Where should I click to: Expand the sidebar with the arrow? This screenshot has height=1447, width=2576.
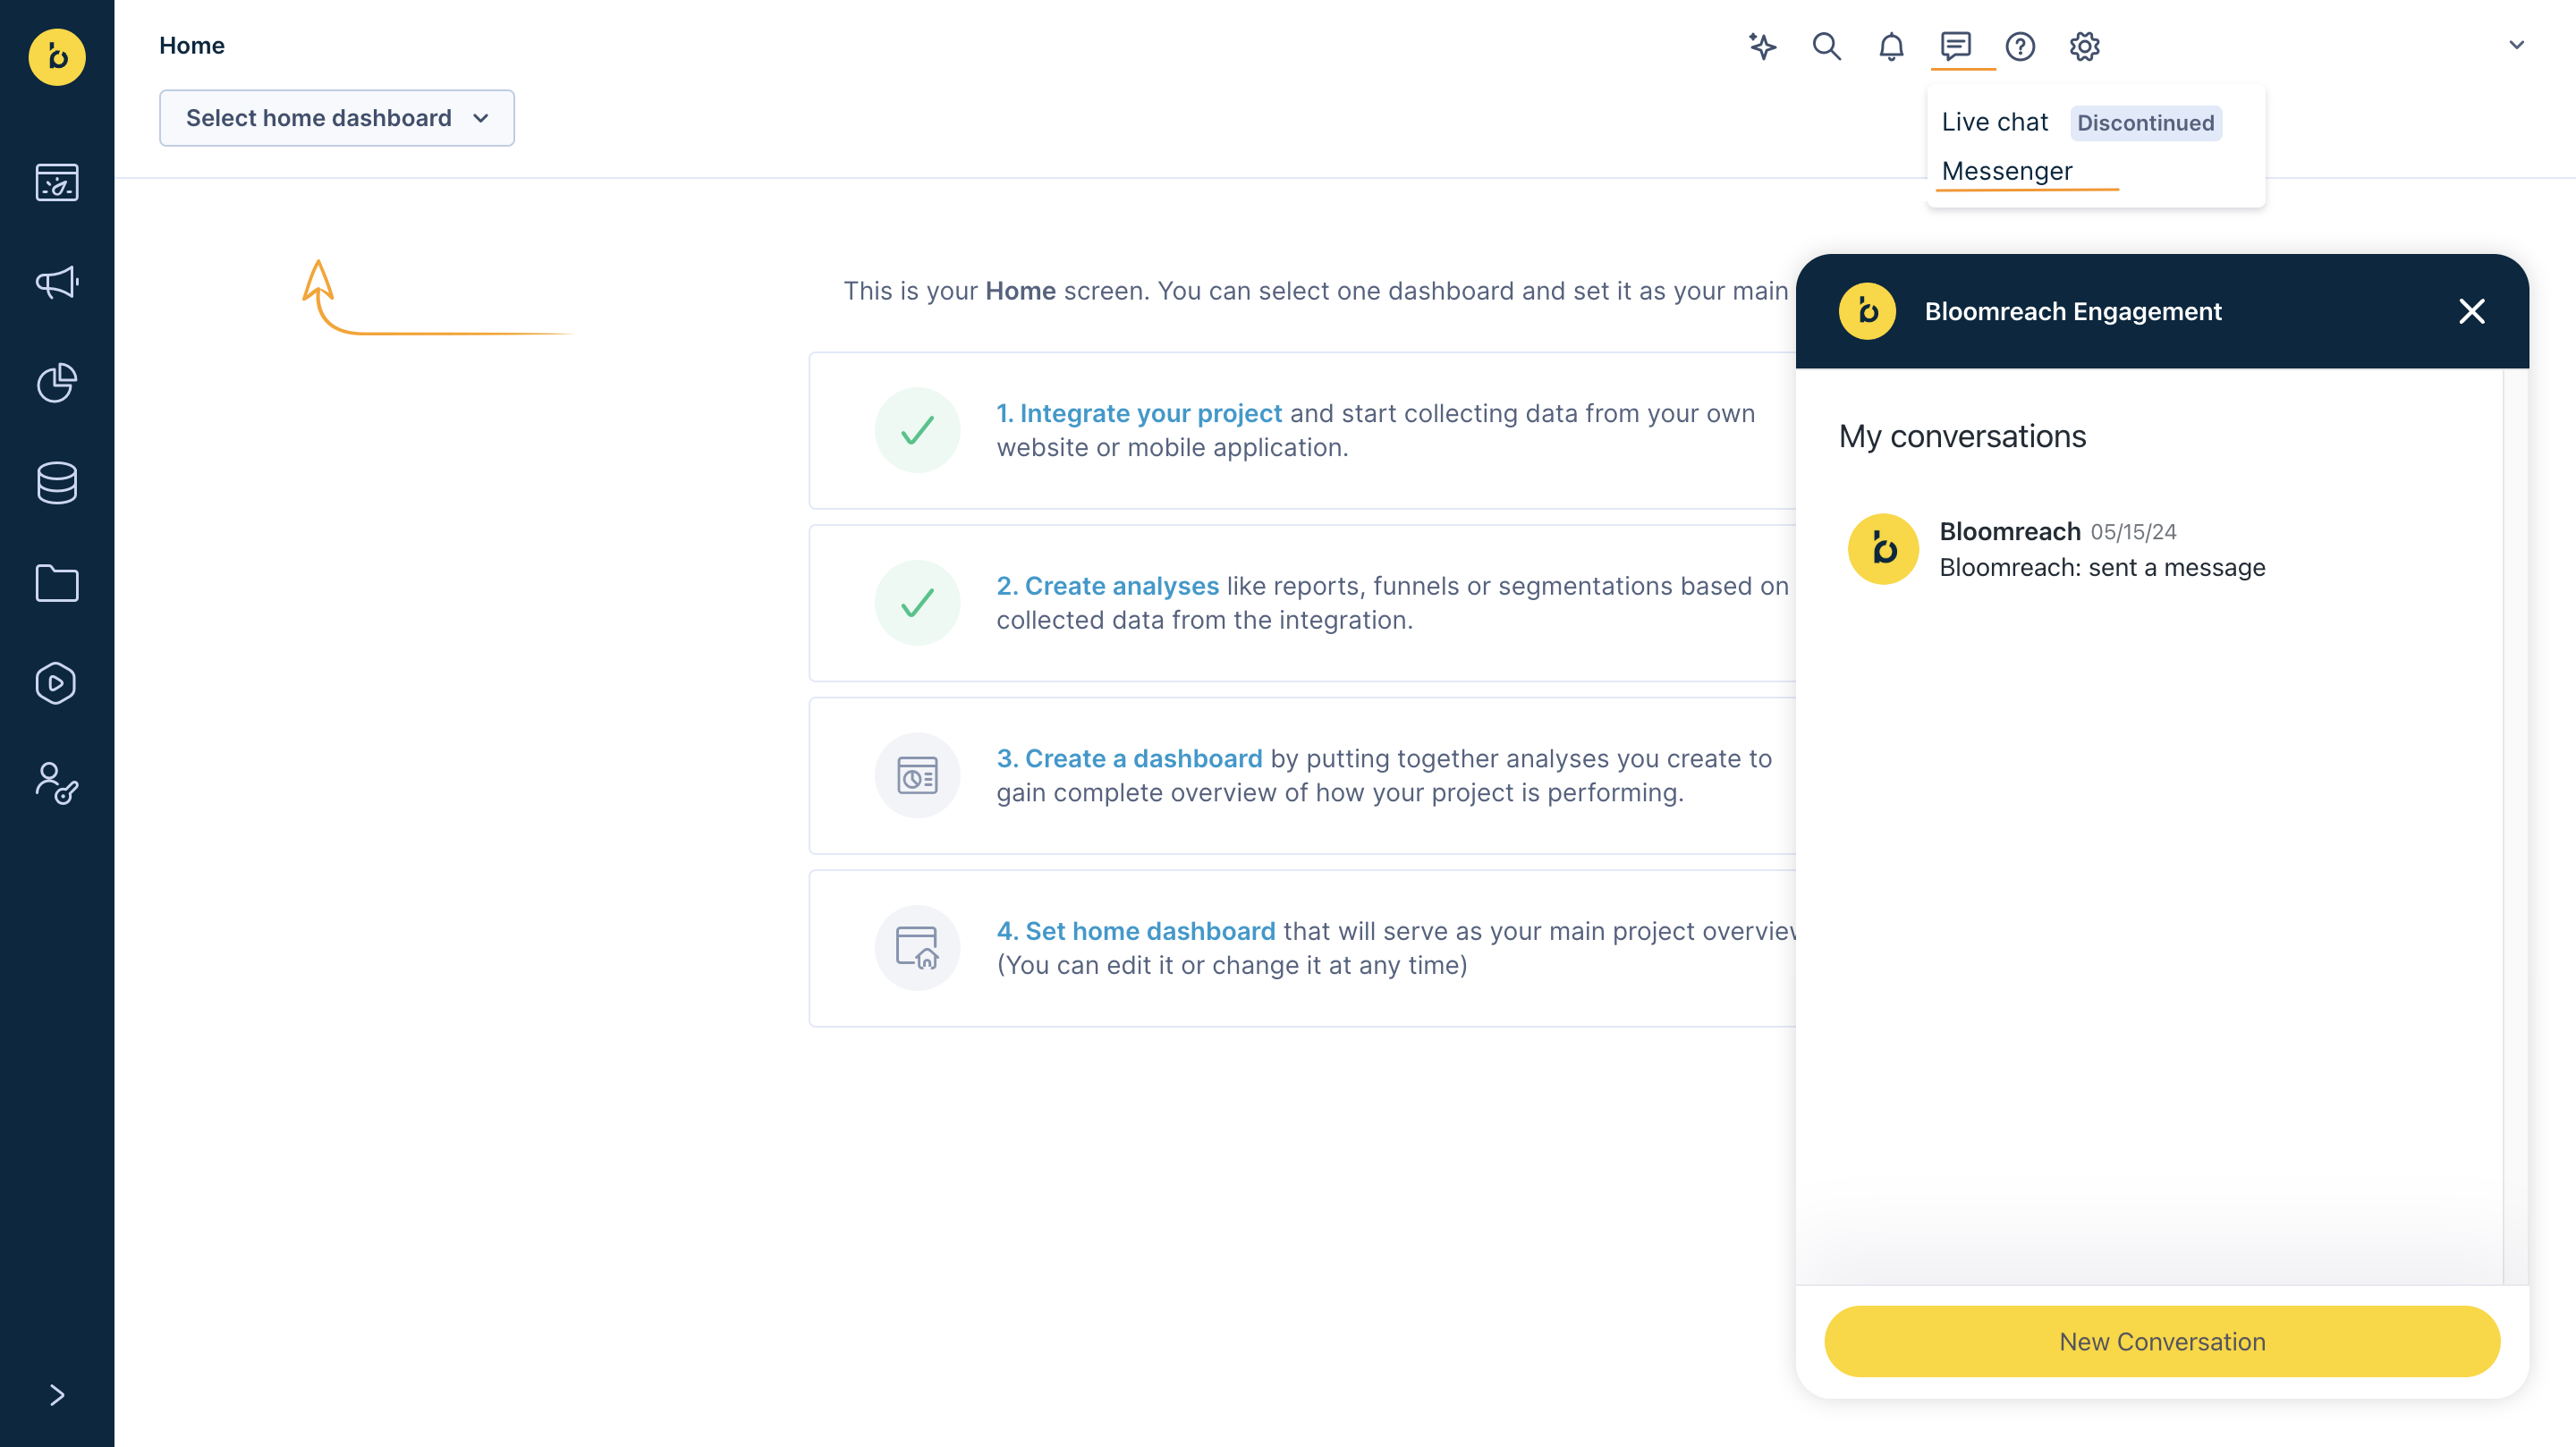[57, 1395]
